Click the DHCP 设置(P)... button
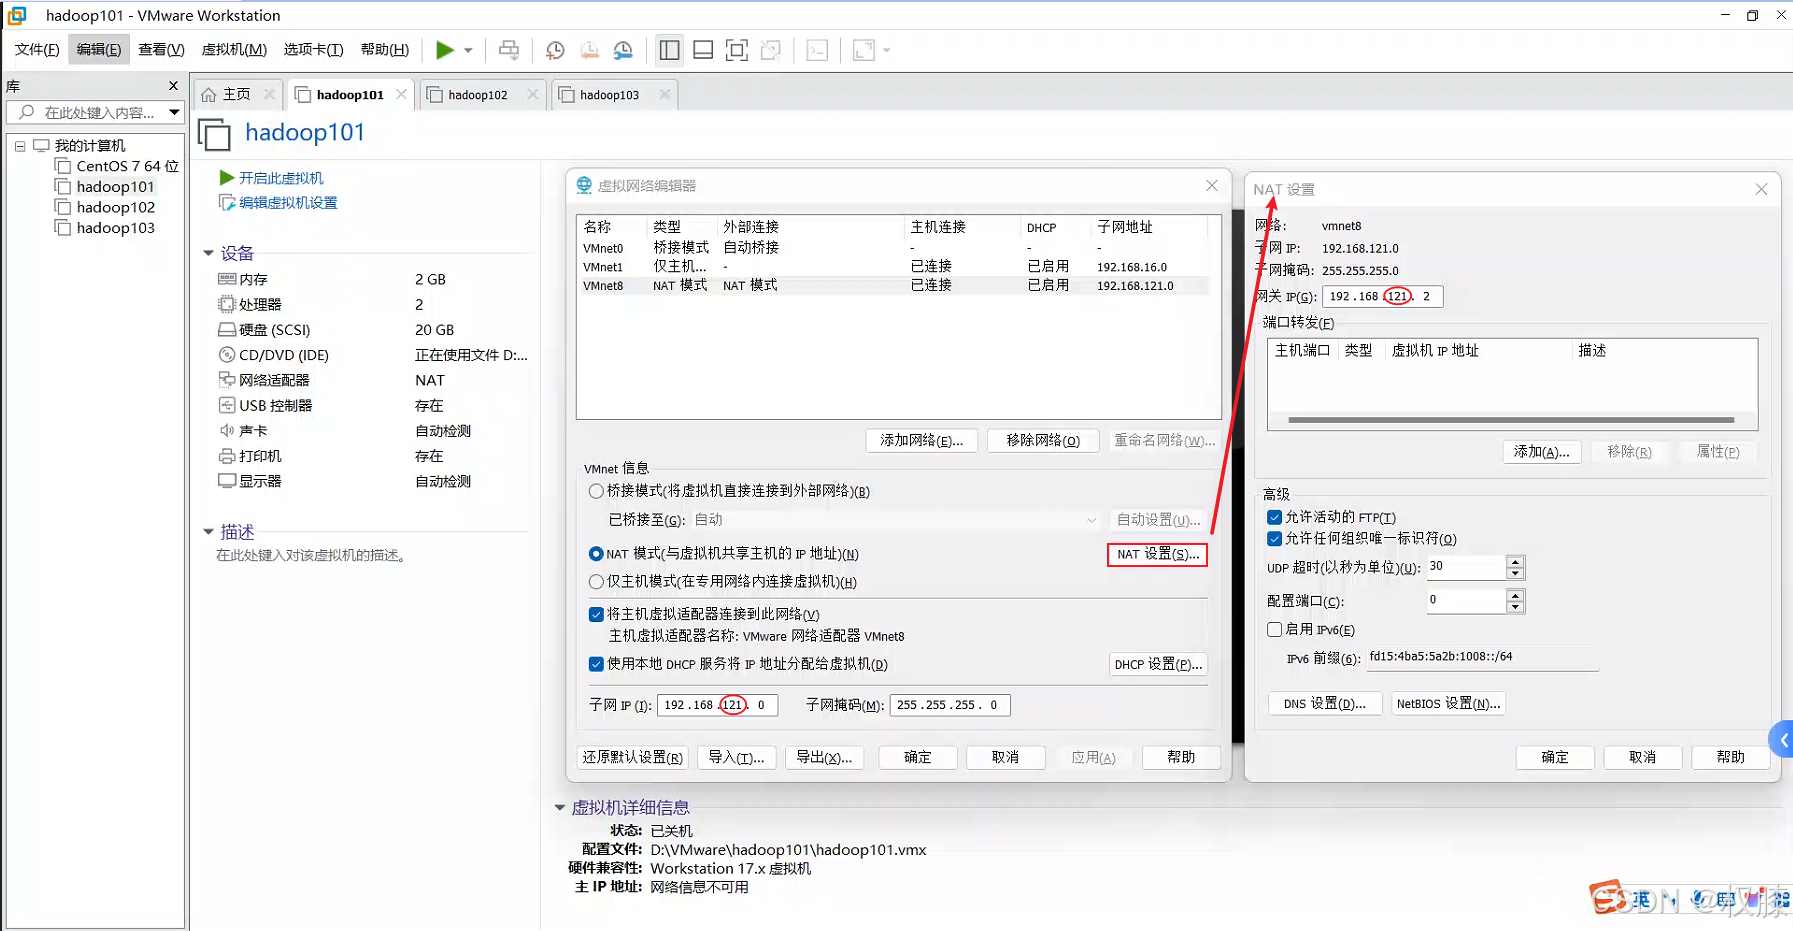Image resolution: width=1793 pixels, height=931 pixels. coord(1158,665)
